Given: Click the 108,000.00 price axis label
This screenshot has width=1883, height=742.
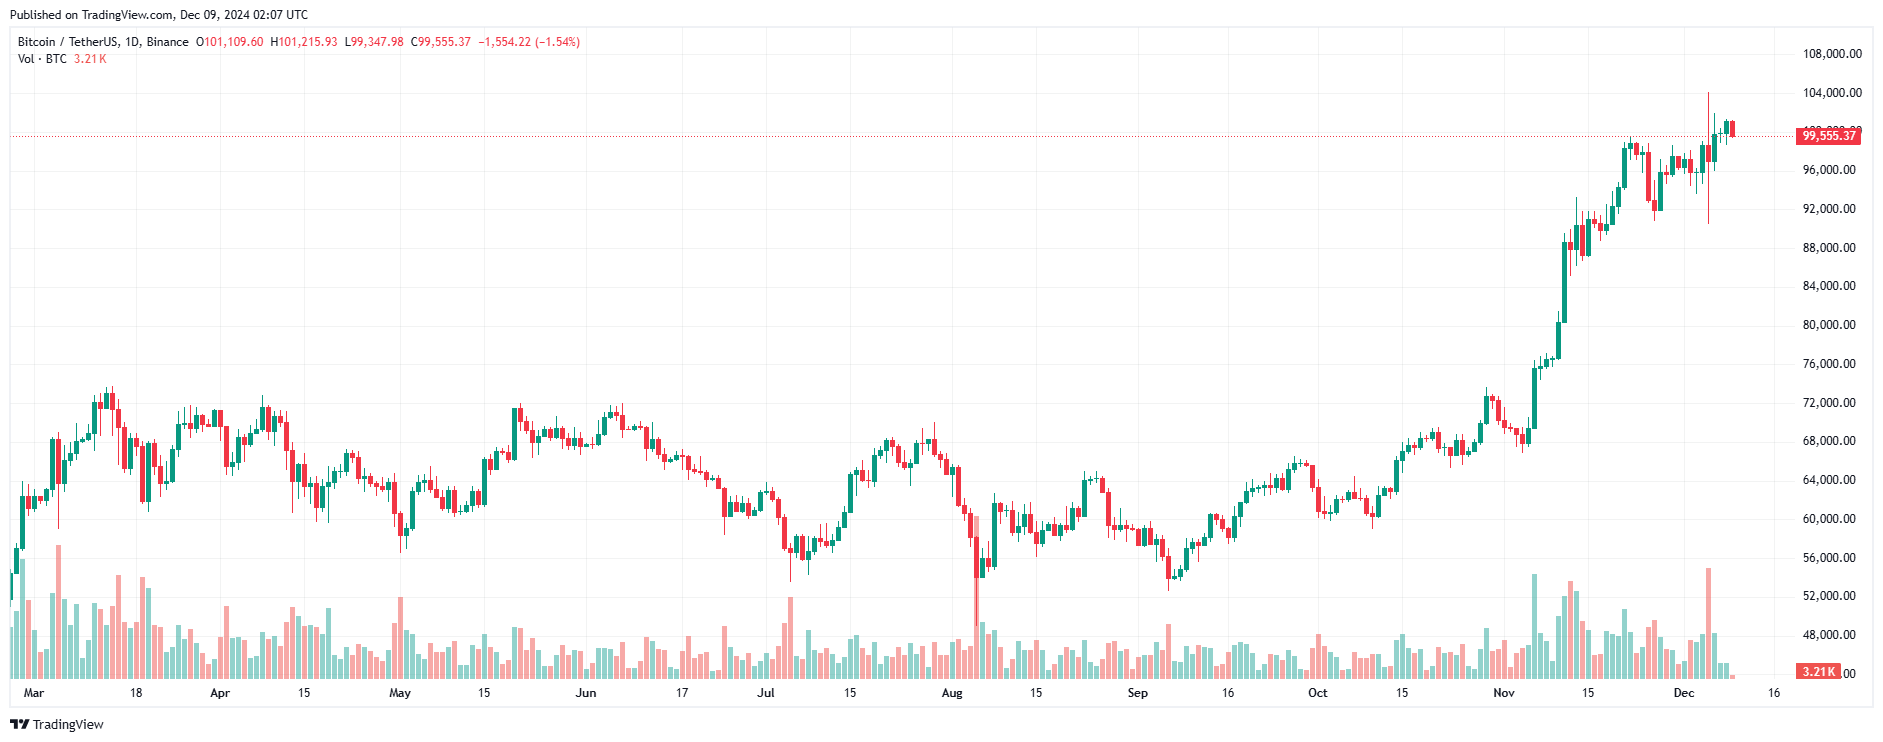Looking at the screenshot, I should tap(1832, 54).
